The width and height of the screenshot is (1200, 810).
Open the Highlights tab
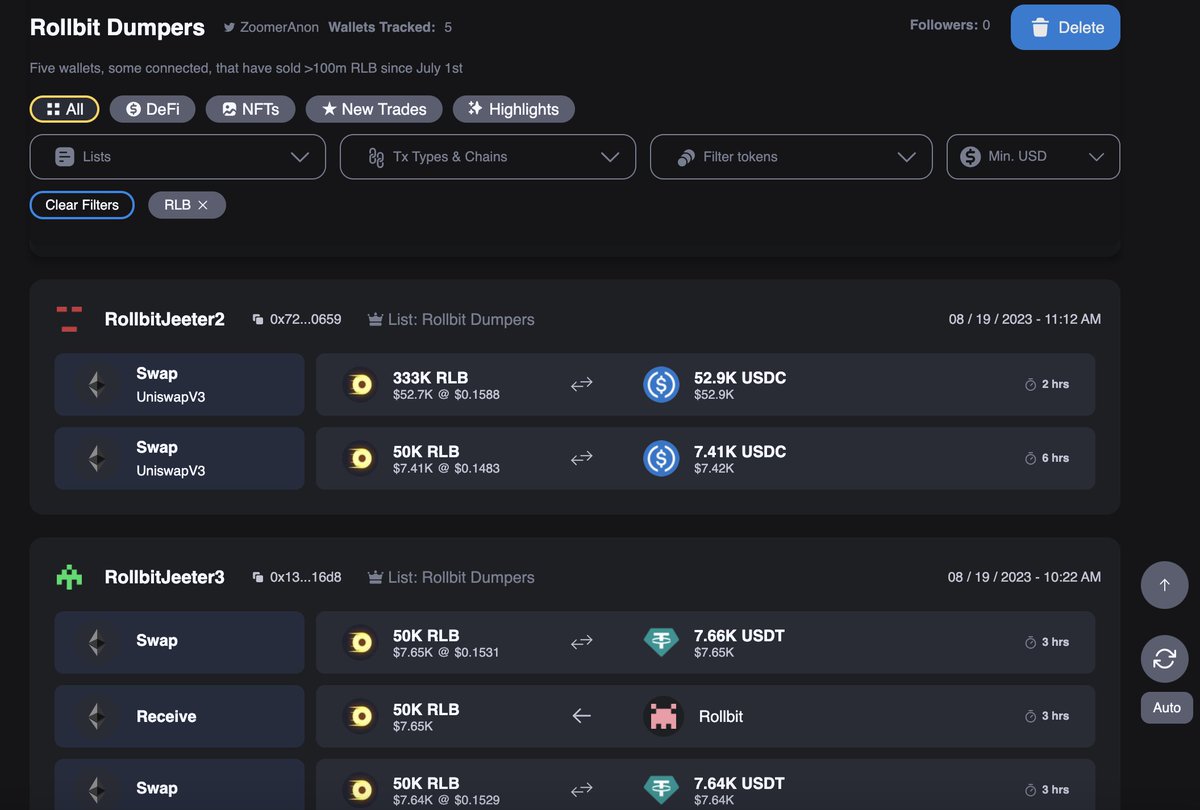[x=513, y=109]
